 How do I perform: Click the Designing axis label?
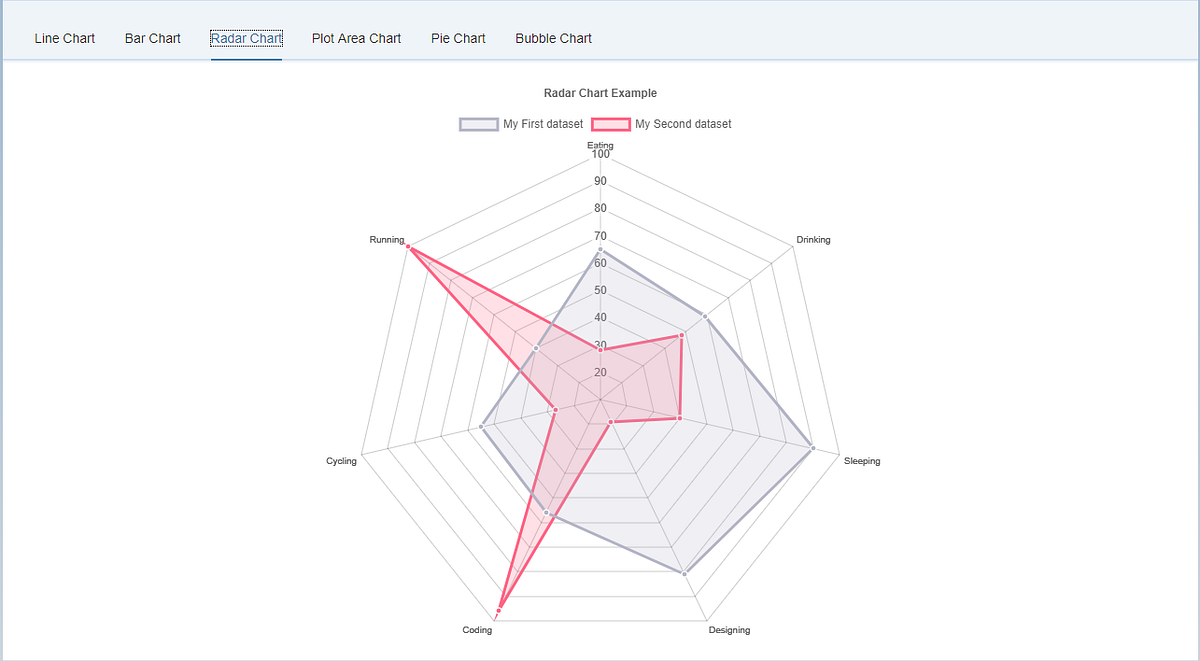(x=729, y=630)
